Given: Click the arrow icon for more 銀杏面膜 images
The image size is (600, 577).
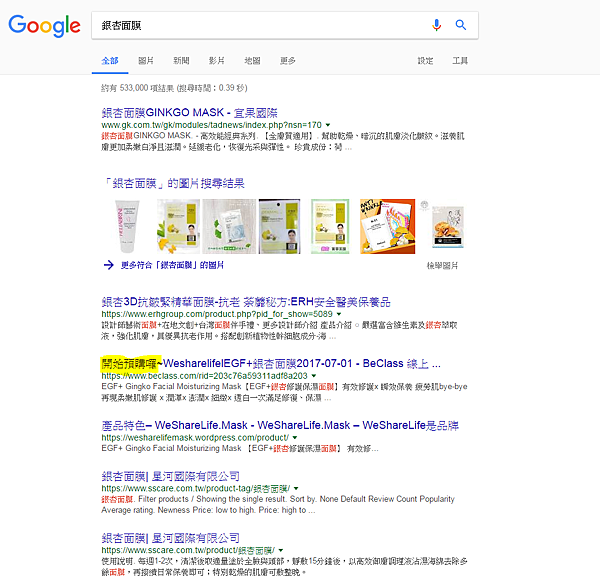Looking at the screenshot, I should click(109, 265).
